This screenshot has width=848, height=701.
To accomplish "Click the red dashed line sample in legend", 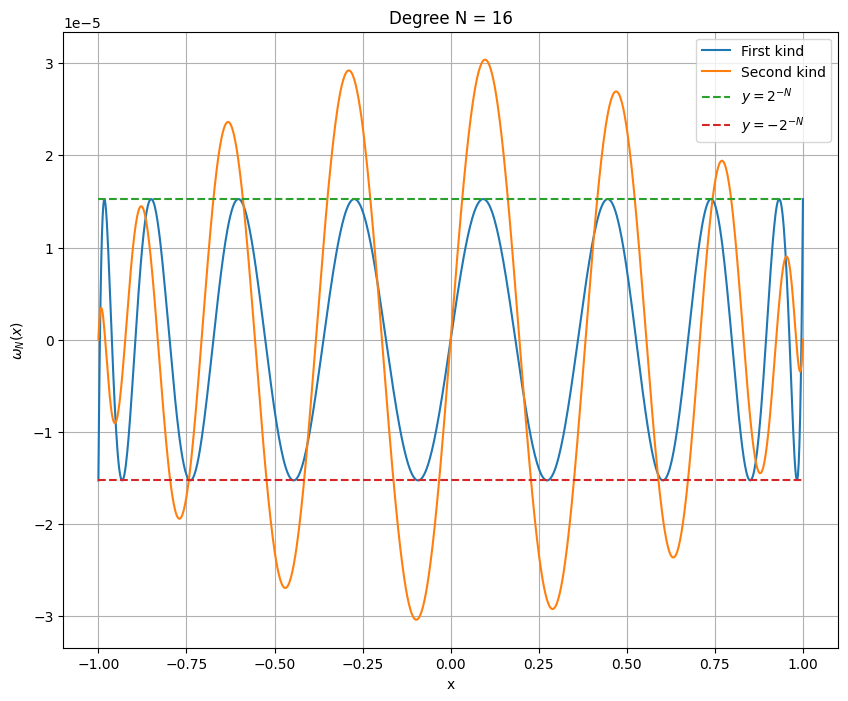I will [717, 125].
